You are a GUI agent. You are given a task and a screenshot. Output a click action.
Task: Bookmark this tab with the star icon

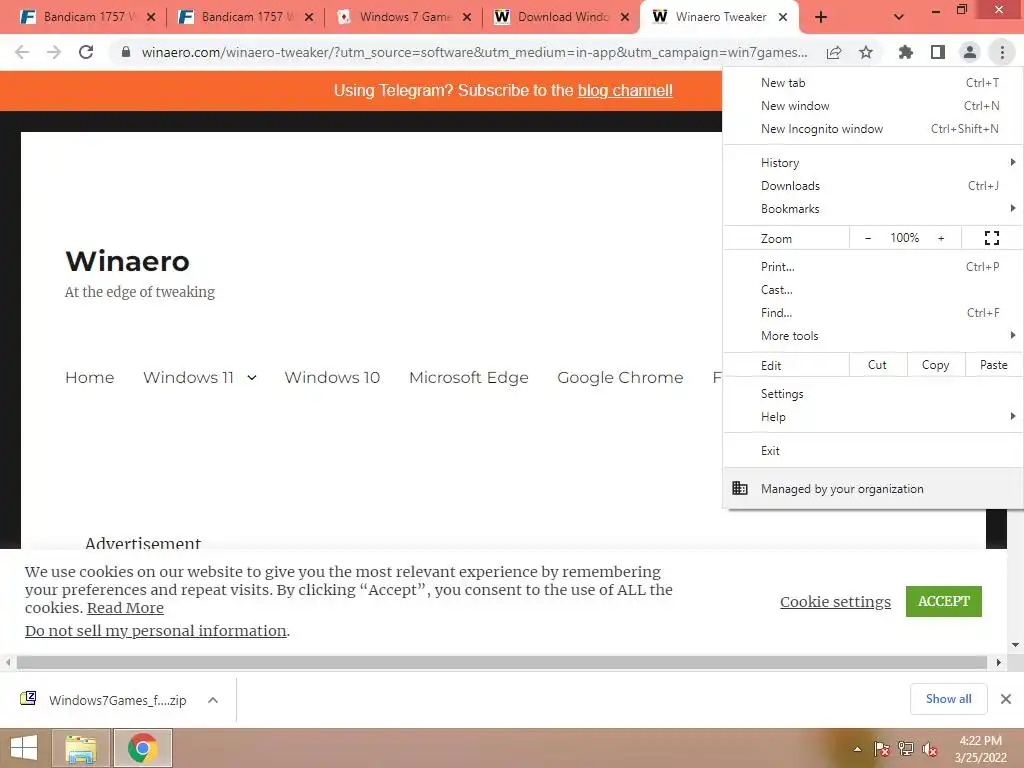pos(866,52)
